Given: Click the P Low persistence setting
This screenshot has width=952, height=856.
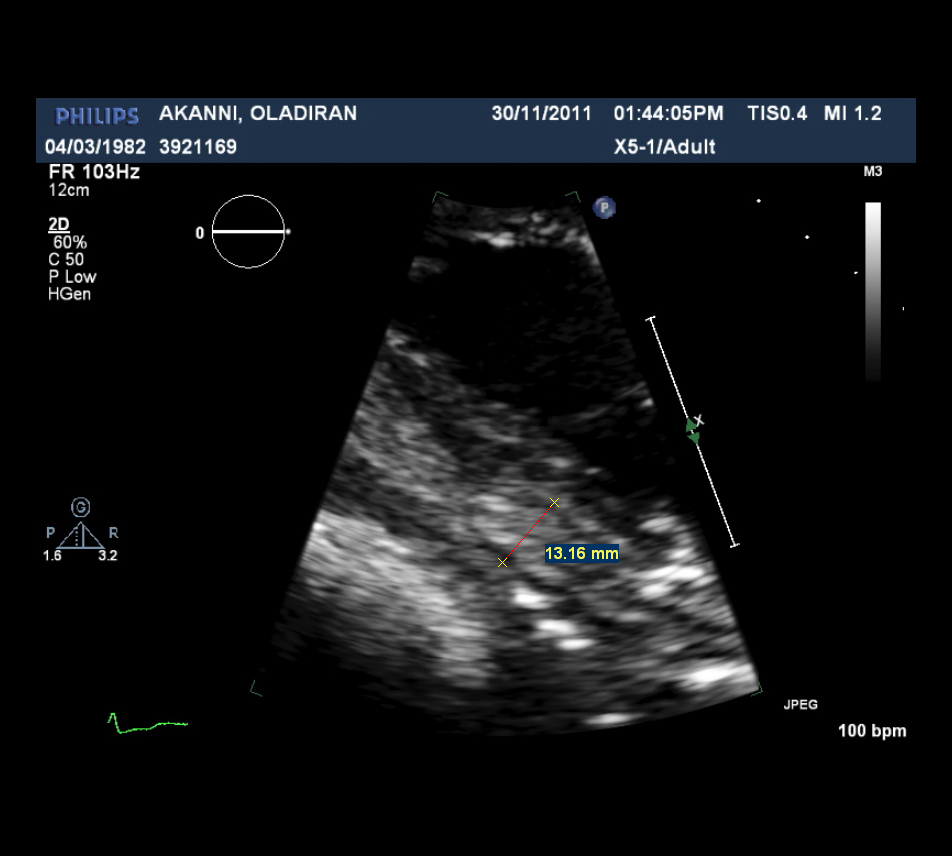Looking at the screenshot, I should tap(72, 277).
